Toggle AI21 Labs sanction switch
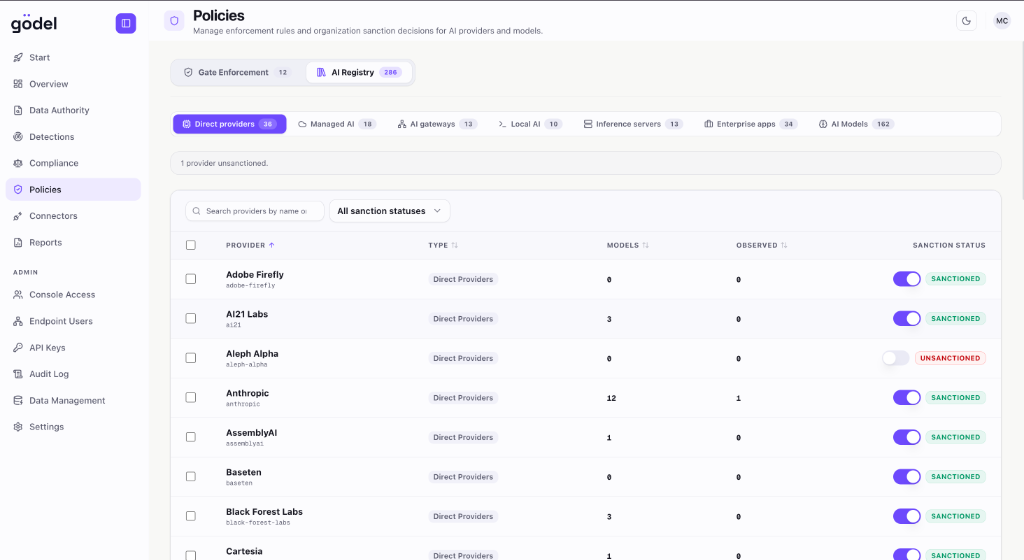The image size is (1024, 560). click(906, 319)
